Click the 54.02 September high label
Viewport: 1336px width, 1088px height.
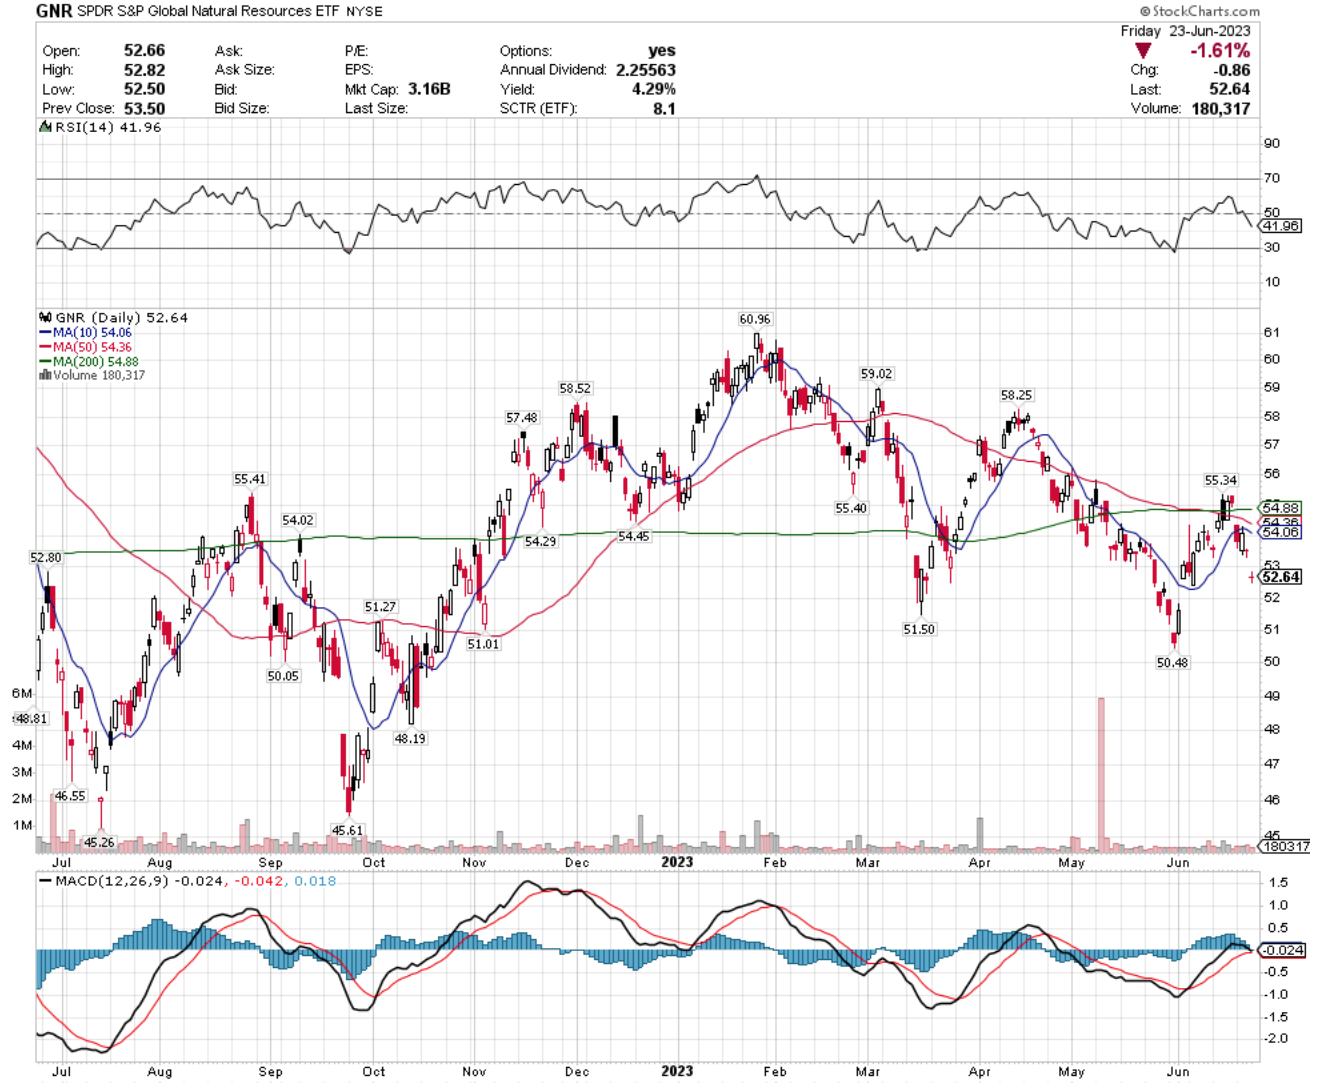click(x=298, y=520)
